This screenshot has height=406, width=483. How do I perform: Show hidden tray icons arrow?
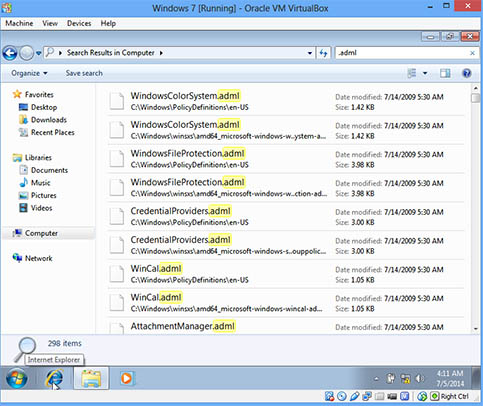(x=376, y=378)
